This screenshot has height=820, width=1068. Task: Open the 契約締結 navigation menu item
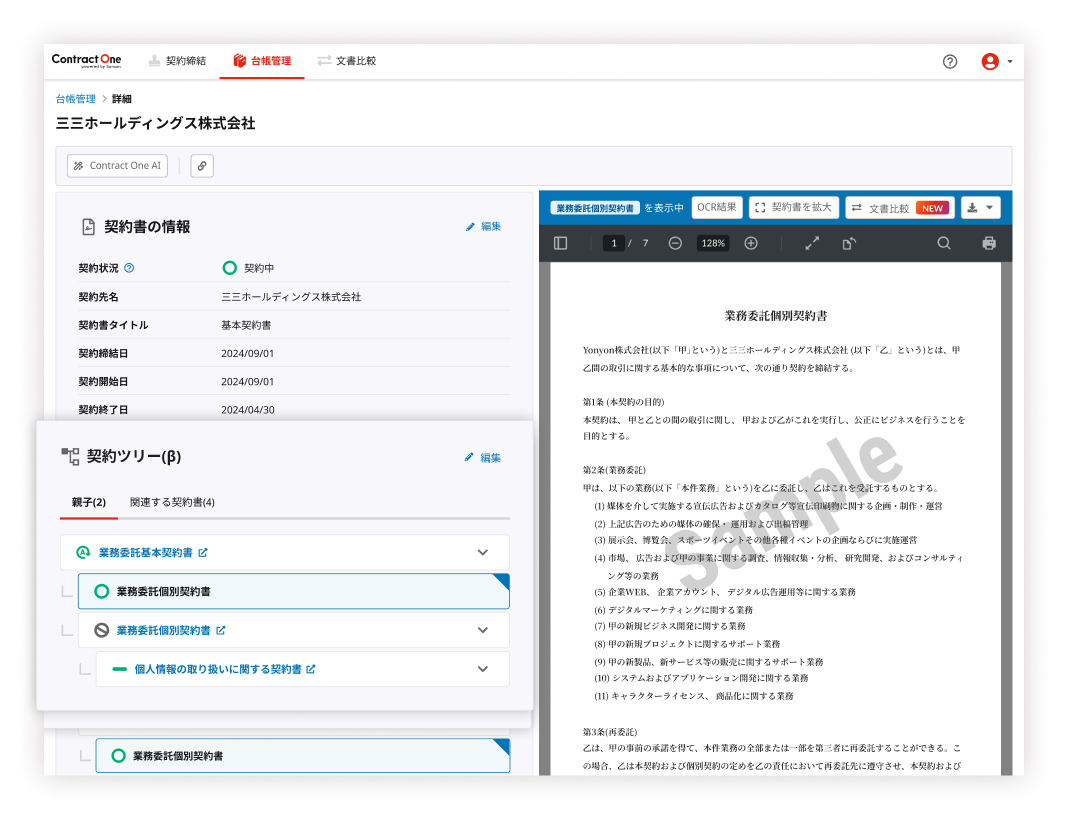coord(178,61)
